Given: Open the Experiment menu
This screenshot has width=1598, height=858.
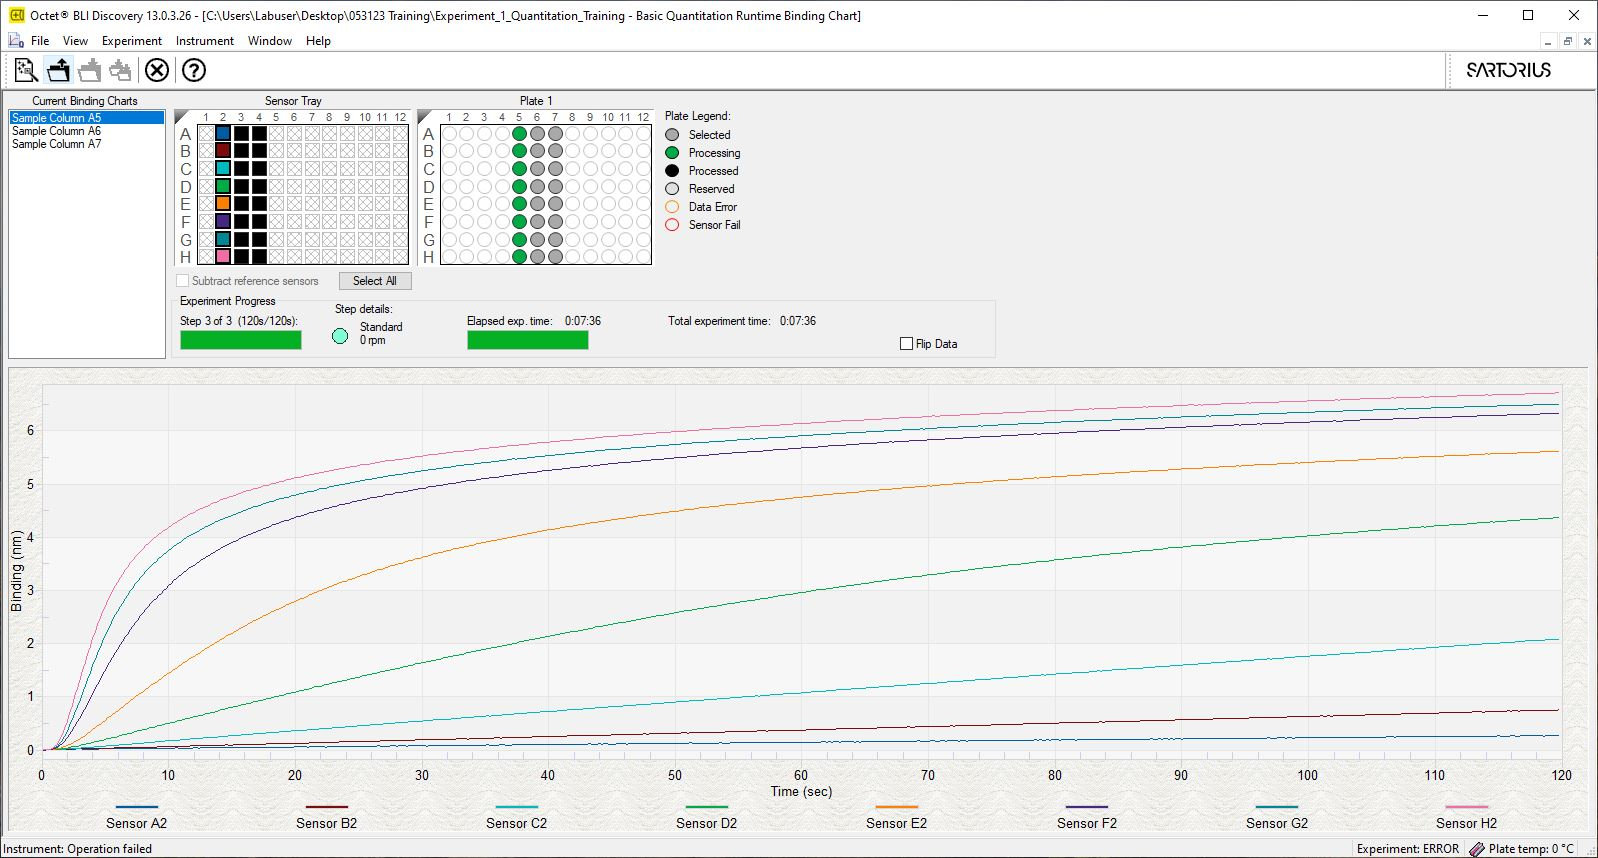Looking at the screenshot, I should click(x=131, y=41).
